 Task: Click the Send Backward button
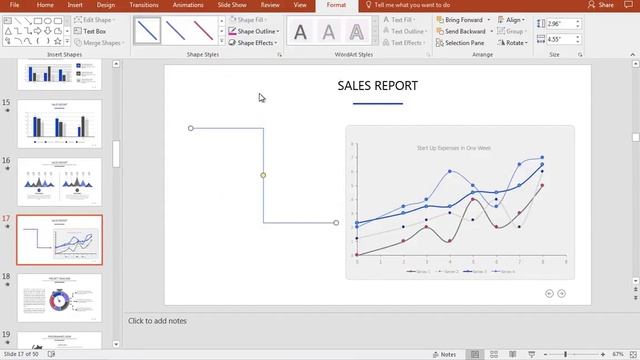click(461, 31)
